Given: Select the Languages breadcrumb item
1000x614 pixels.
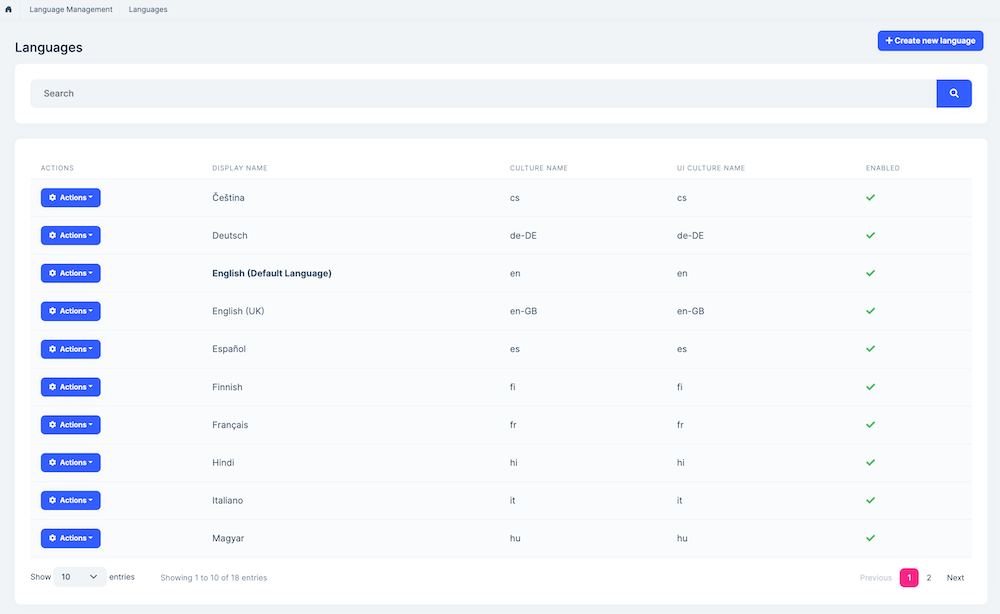Looking at the screenshot, I should pyautogui.click(x=147, y=9).
